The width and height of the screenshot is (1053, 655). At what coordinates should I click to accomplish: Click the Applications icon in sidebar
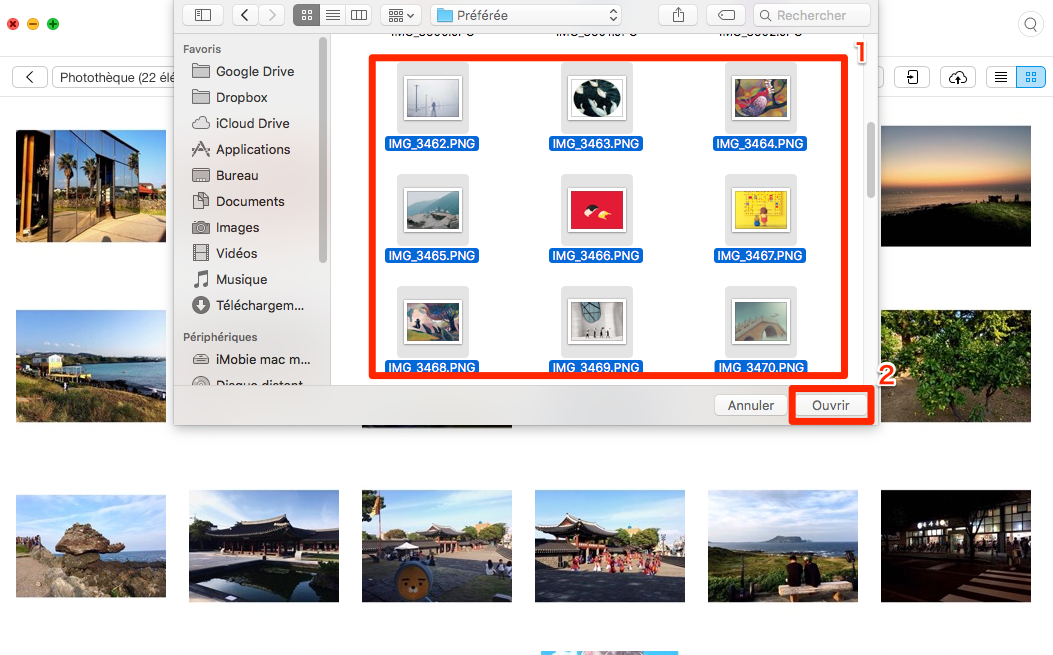tap(201, 149)
